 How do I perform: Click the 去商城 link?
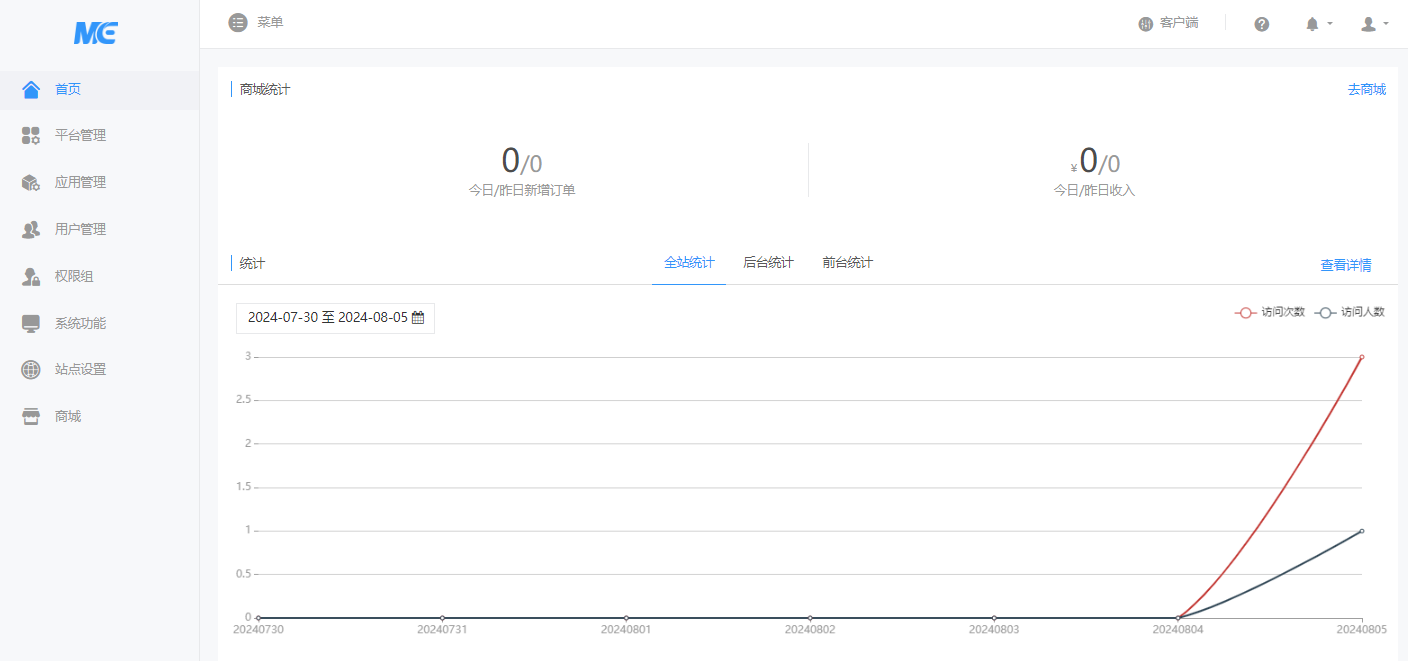tap(1366, 90)
